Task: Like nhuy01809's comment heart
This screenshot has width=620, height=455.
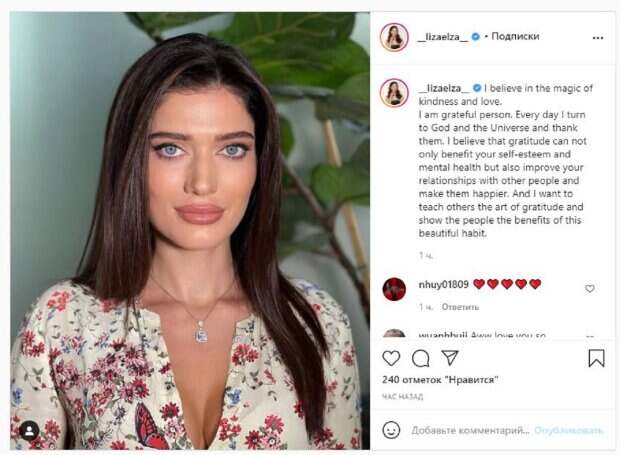Action: tap(590, 289)
